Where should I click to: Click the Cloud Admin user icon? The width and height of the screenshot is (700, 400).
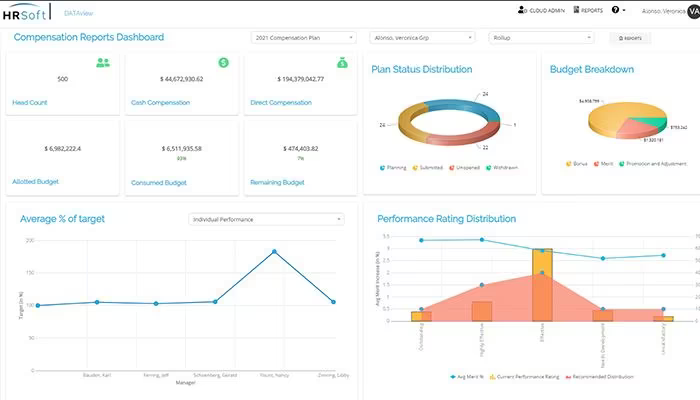[x=521, y=10]
